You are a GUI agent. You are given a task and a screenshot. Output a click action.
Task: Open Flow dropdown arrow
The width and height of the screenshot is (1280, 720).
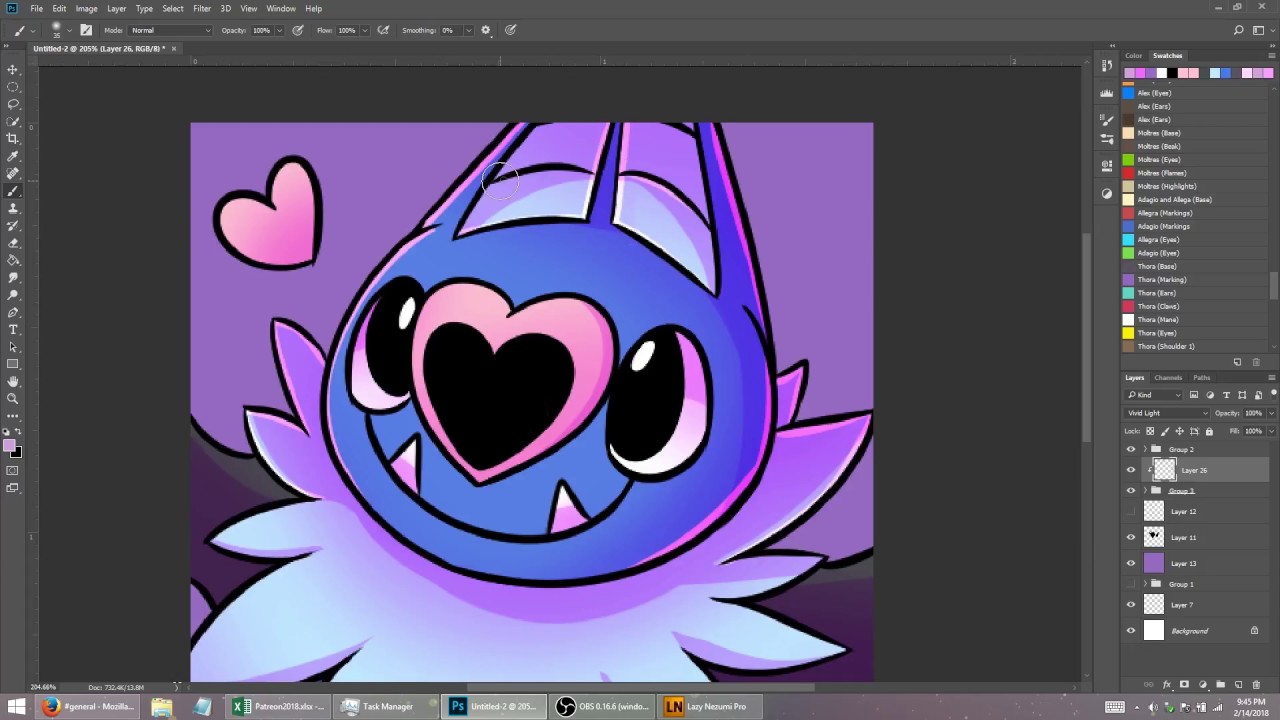365,30
